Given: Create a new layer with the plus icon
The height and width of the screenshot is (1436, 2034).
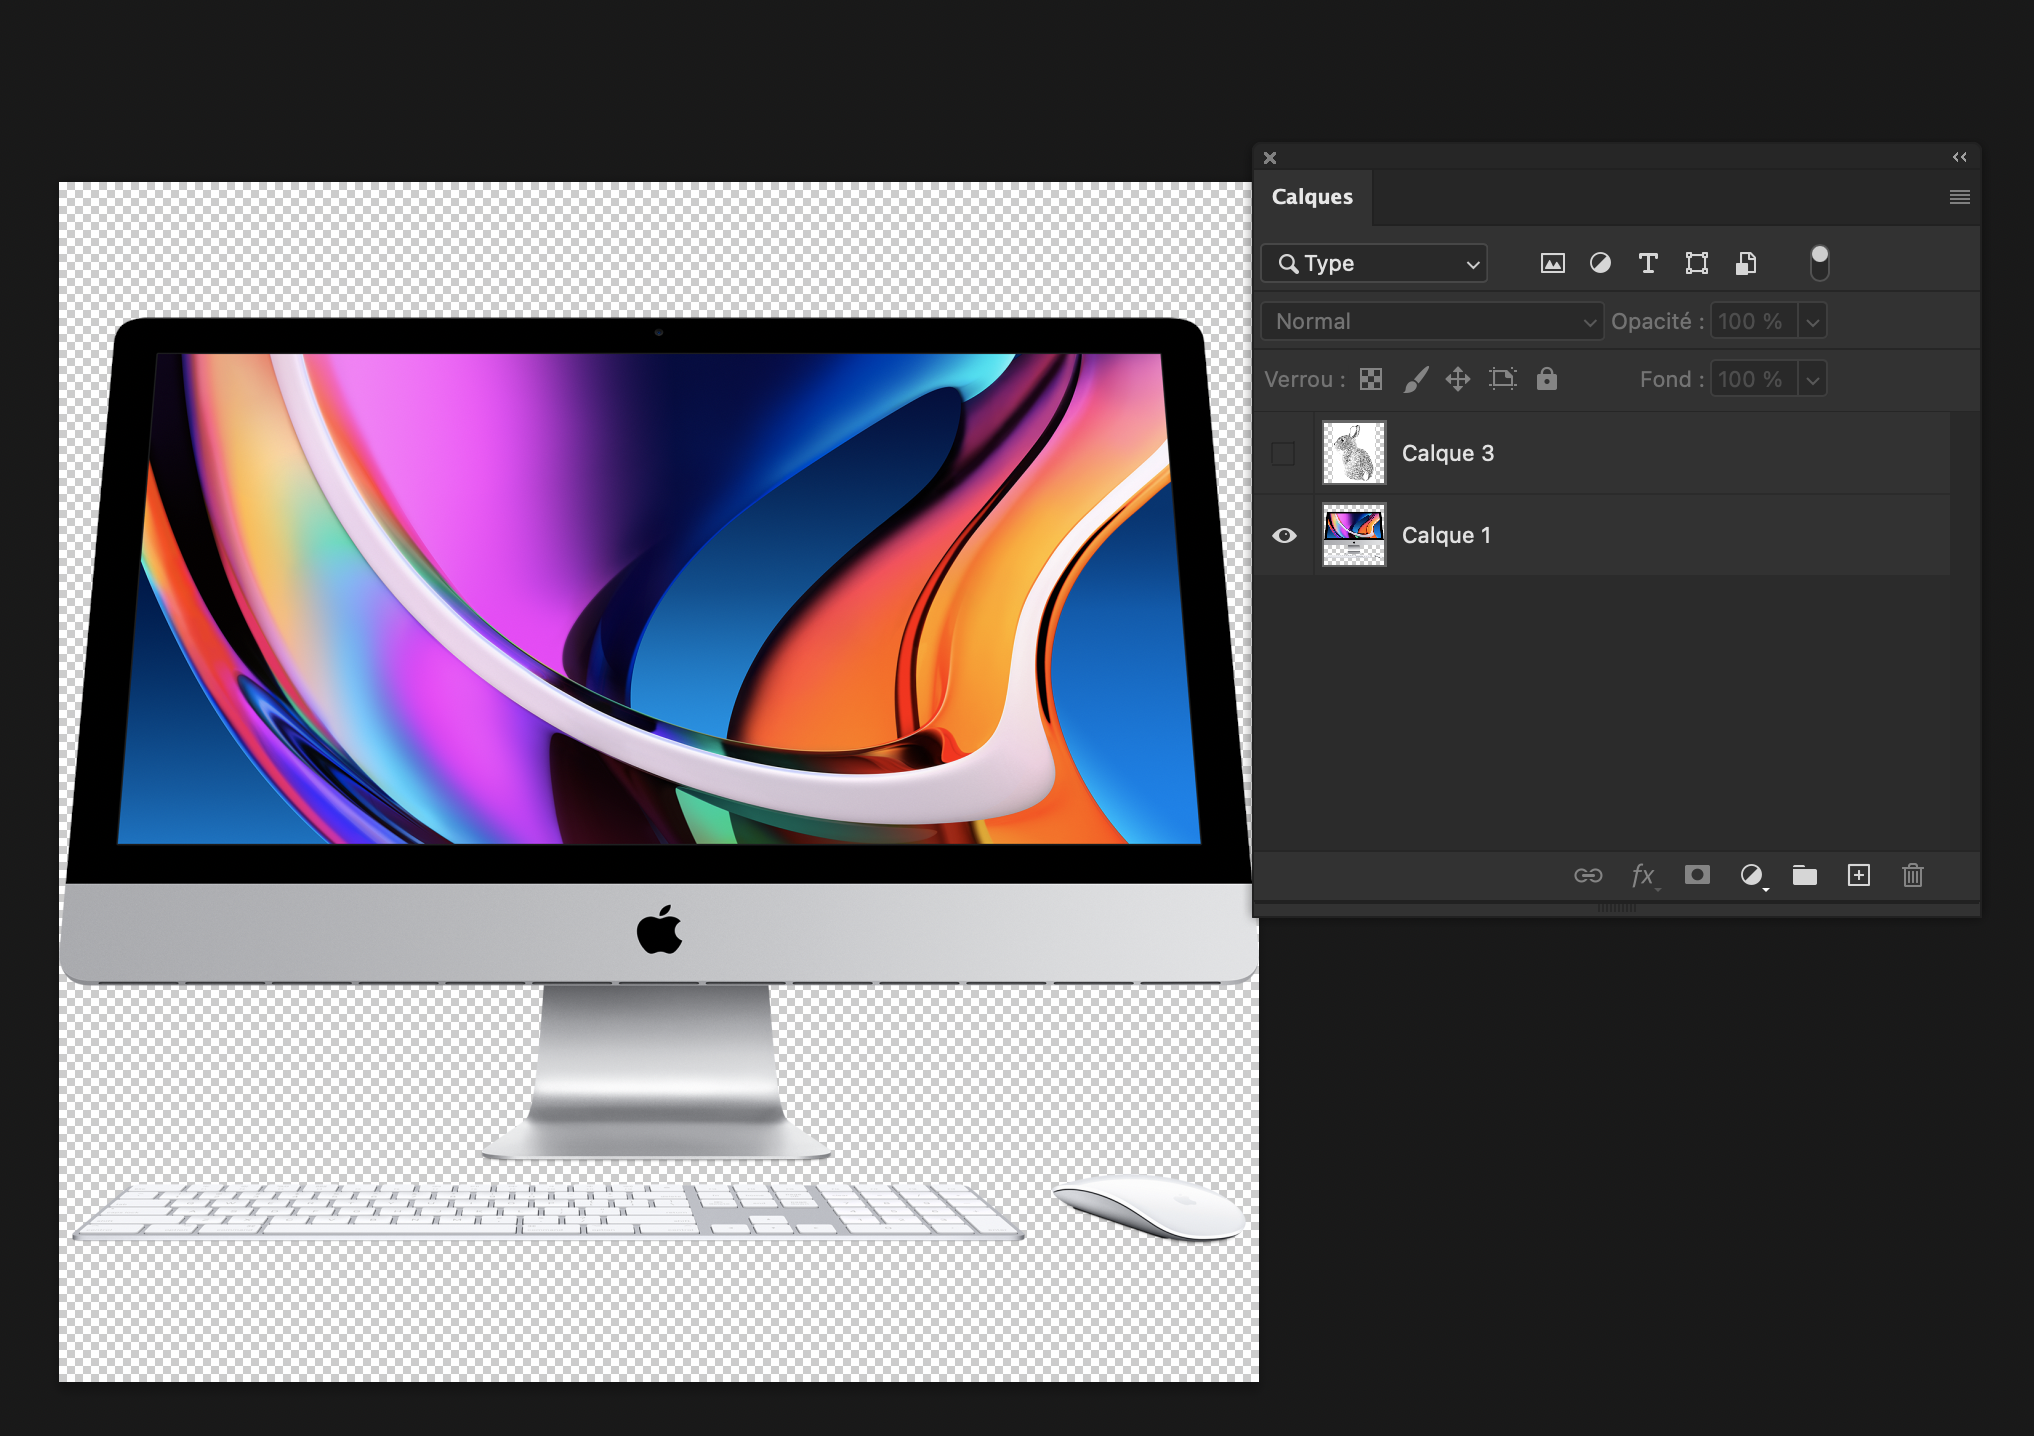Looking at the screenshot, I should (x=1859, y=875).
